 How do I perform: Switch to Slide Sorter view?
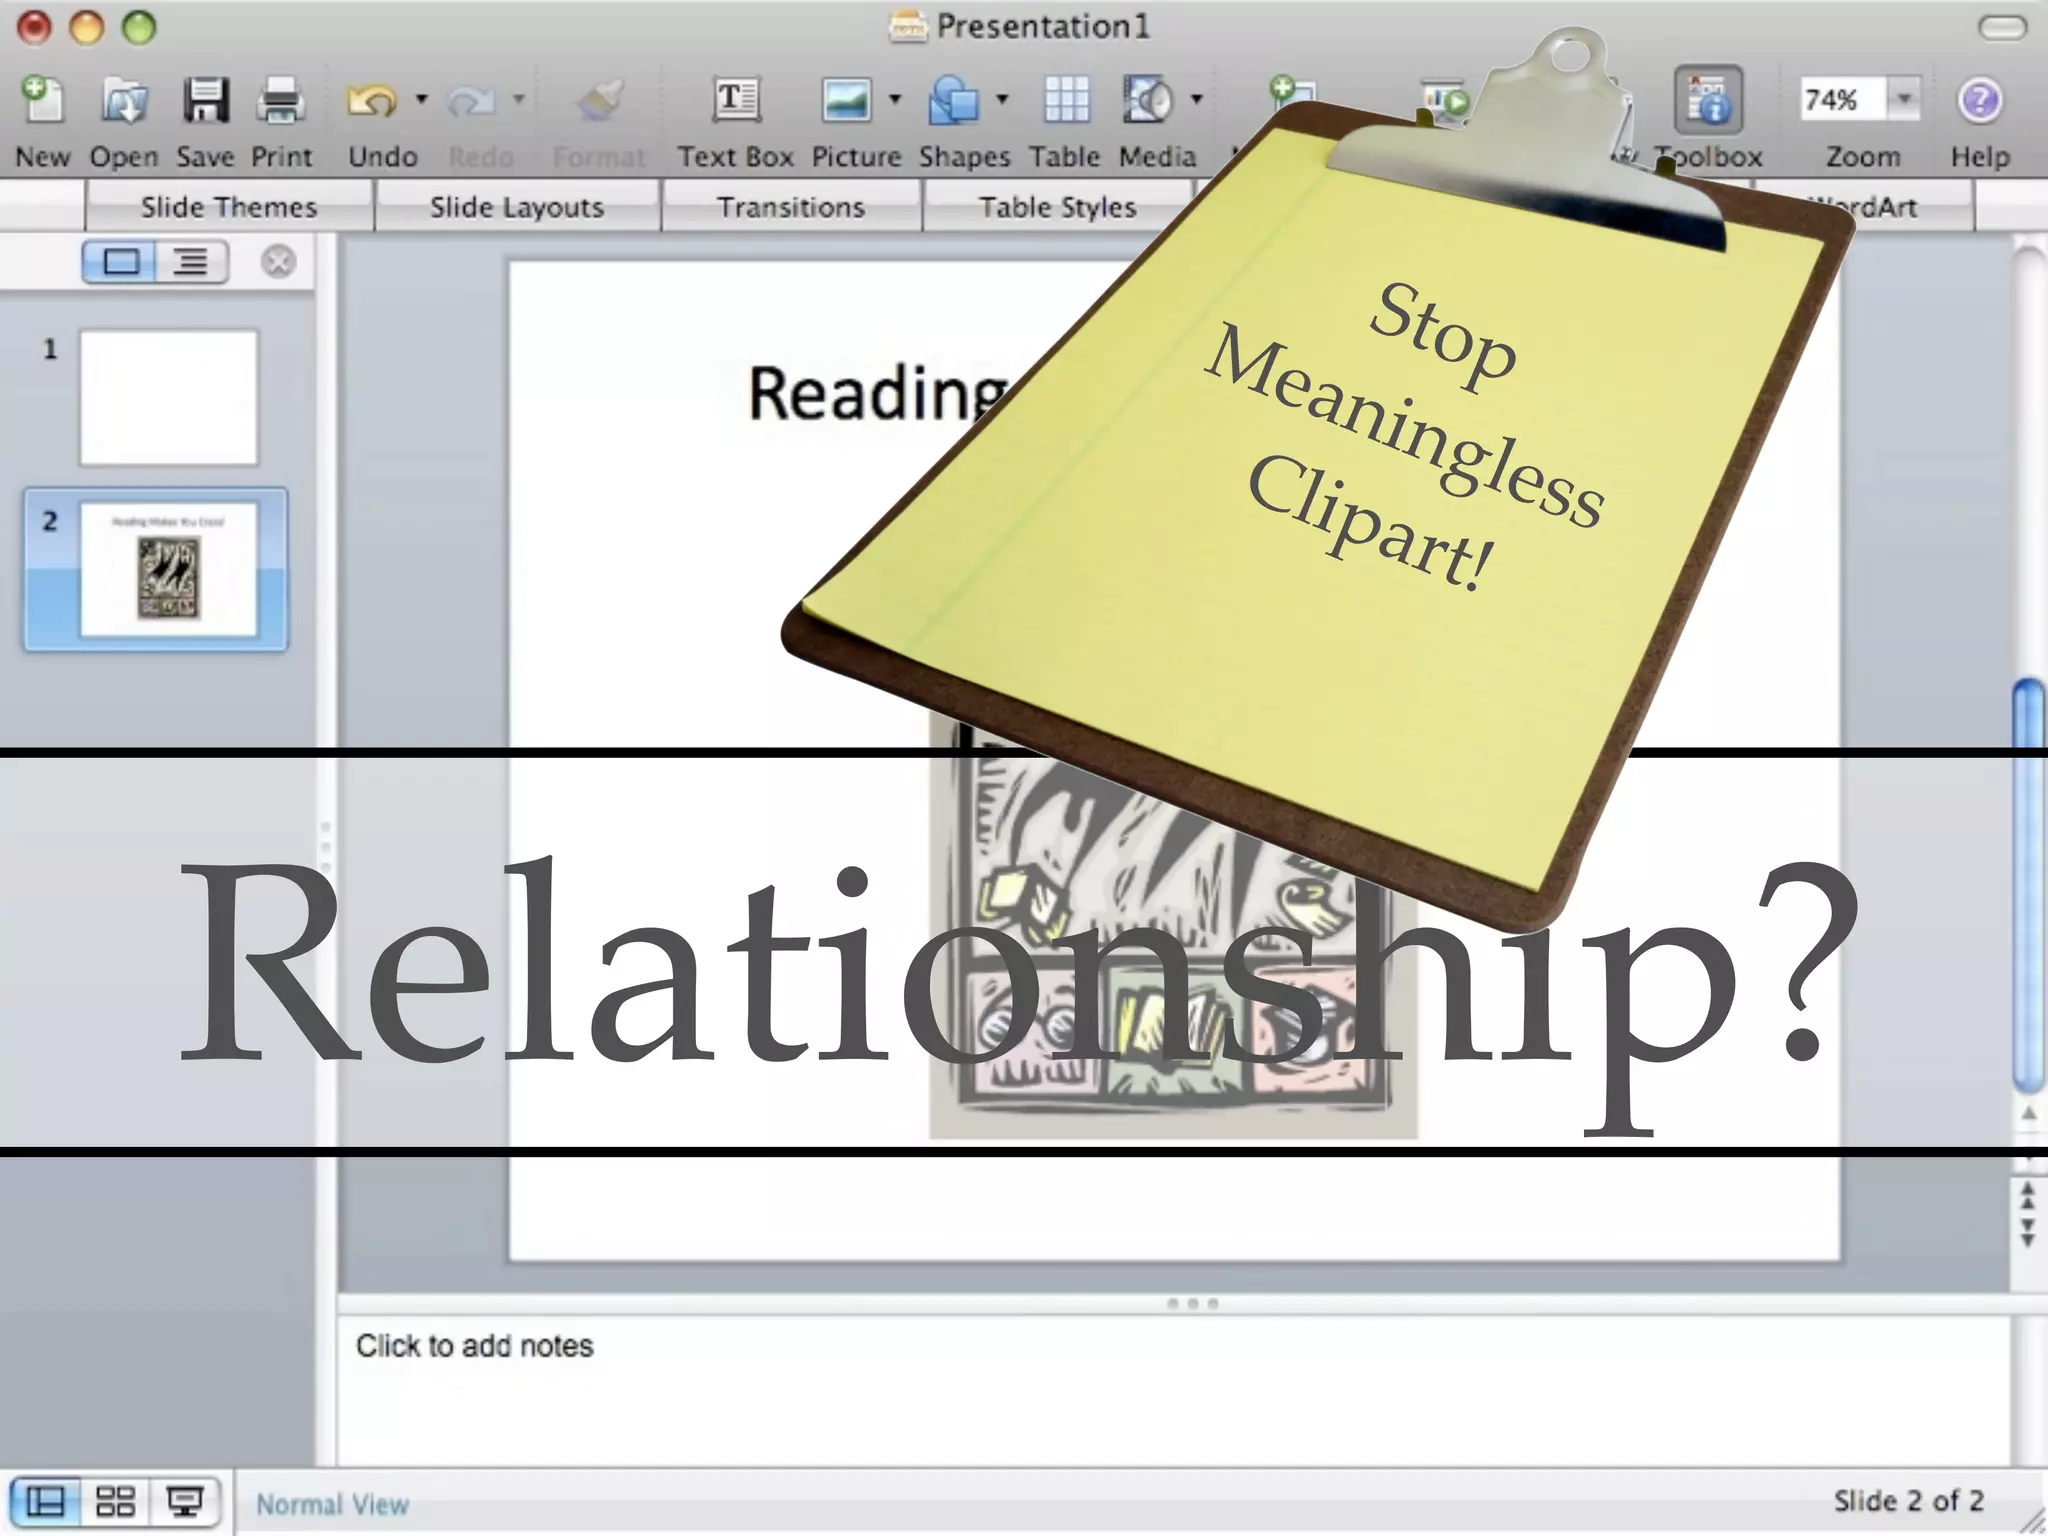coord(115,1502)
